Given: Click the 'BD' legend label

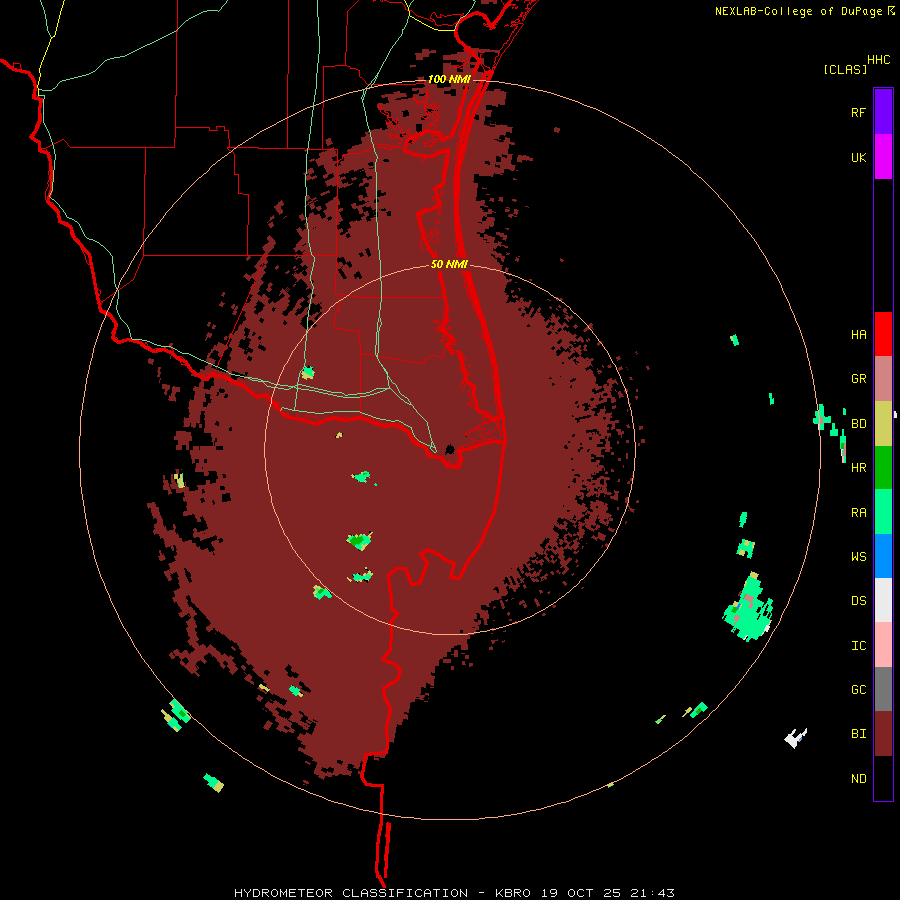Looking at the screenshot, I should coord(858,424).
